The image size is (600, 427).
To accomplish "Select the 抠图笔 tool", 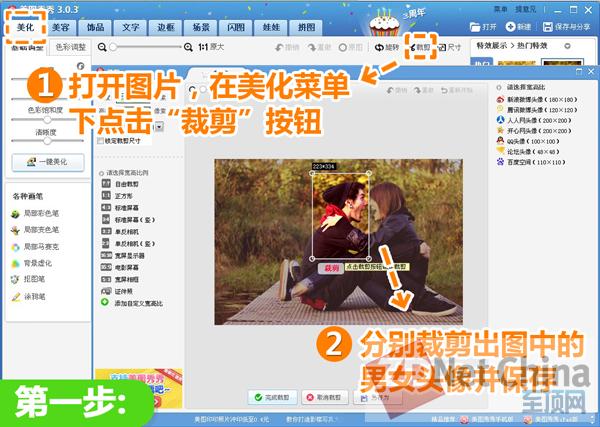I will tap(28, 279).
